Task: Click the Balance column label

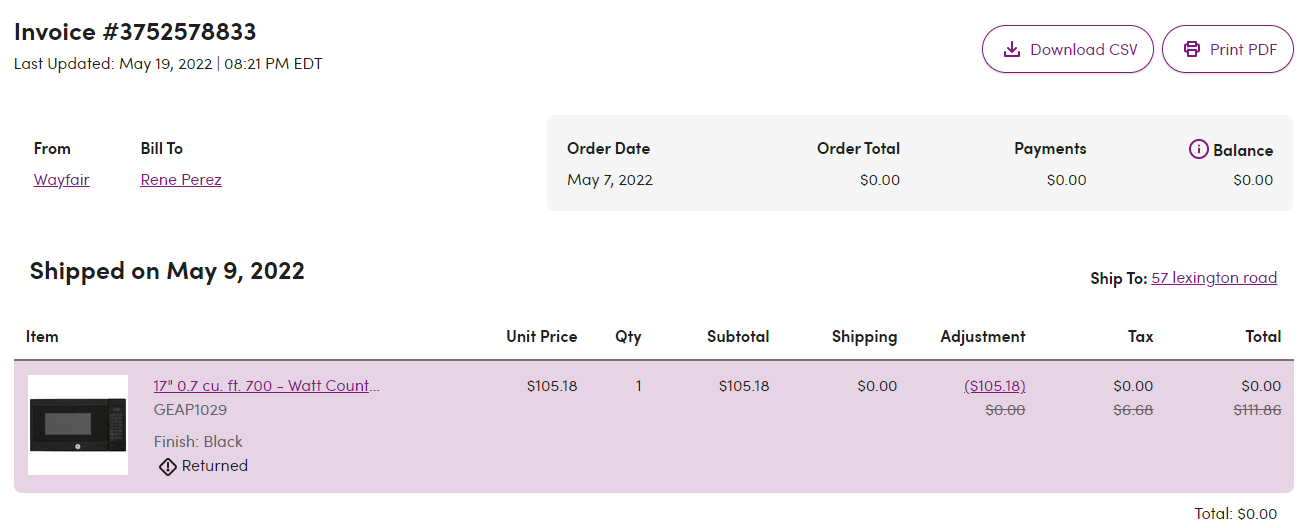Action: (x=1243, y=150)
